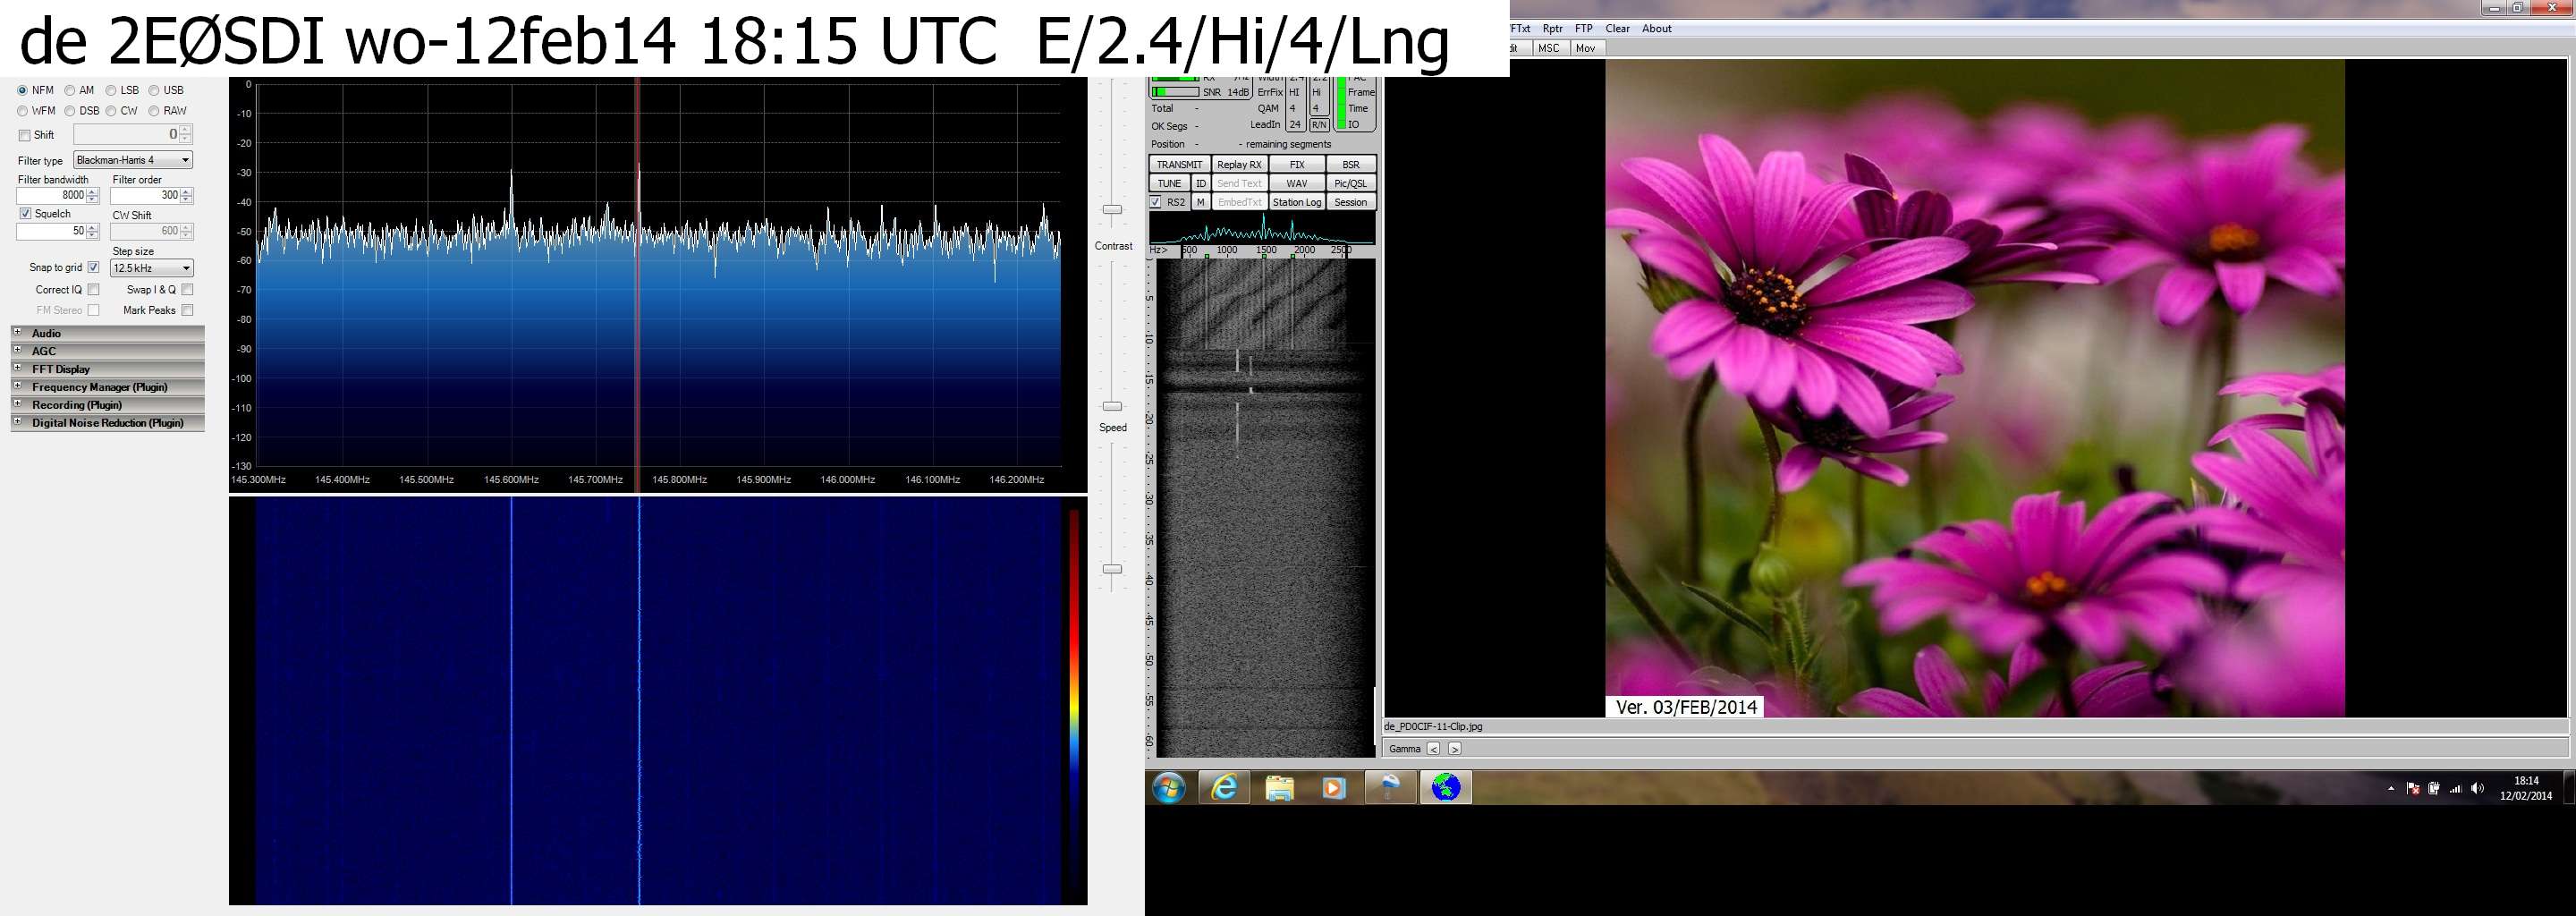Viewport: 2576px width, 916px height.
Task: Click the WAV button
Action: 1297,184
